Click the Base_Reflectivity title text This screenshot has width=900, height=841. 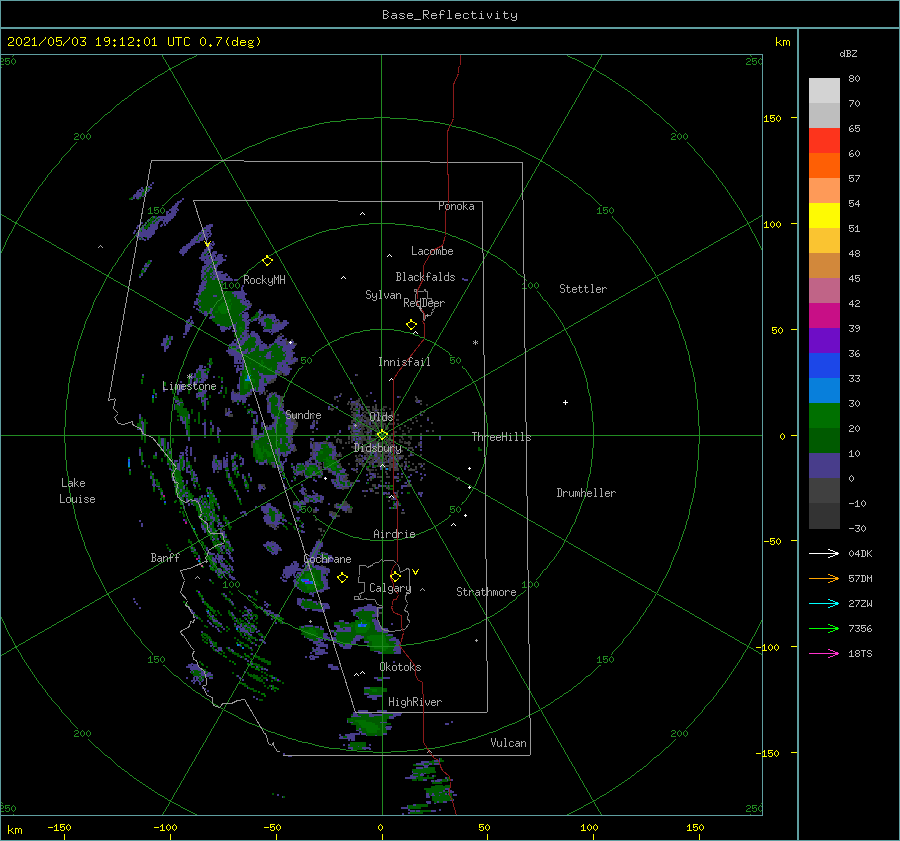(x=450, y=15)
